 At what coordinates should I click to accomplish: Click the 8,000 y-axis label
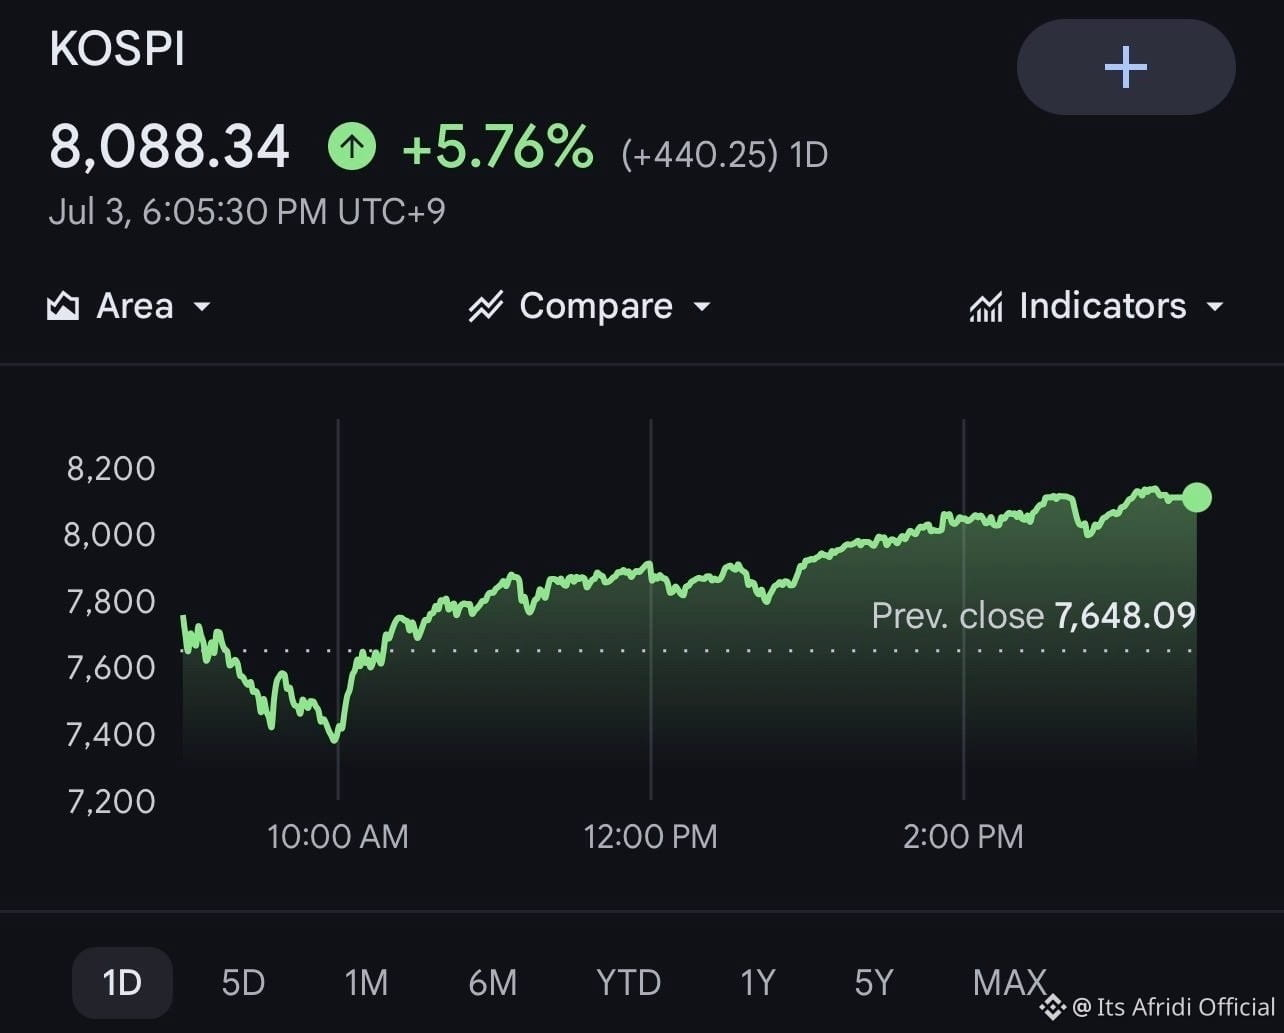tap(110, 534)
